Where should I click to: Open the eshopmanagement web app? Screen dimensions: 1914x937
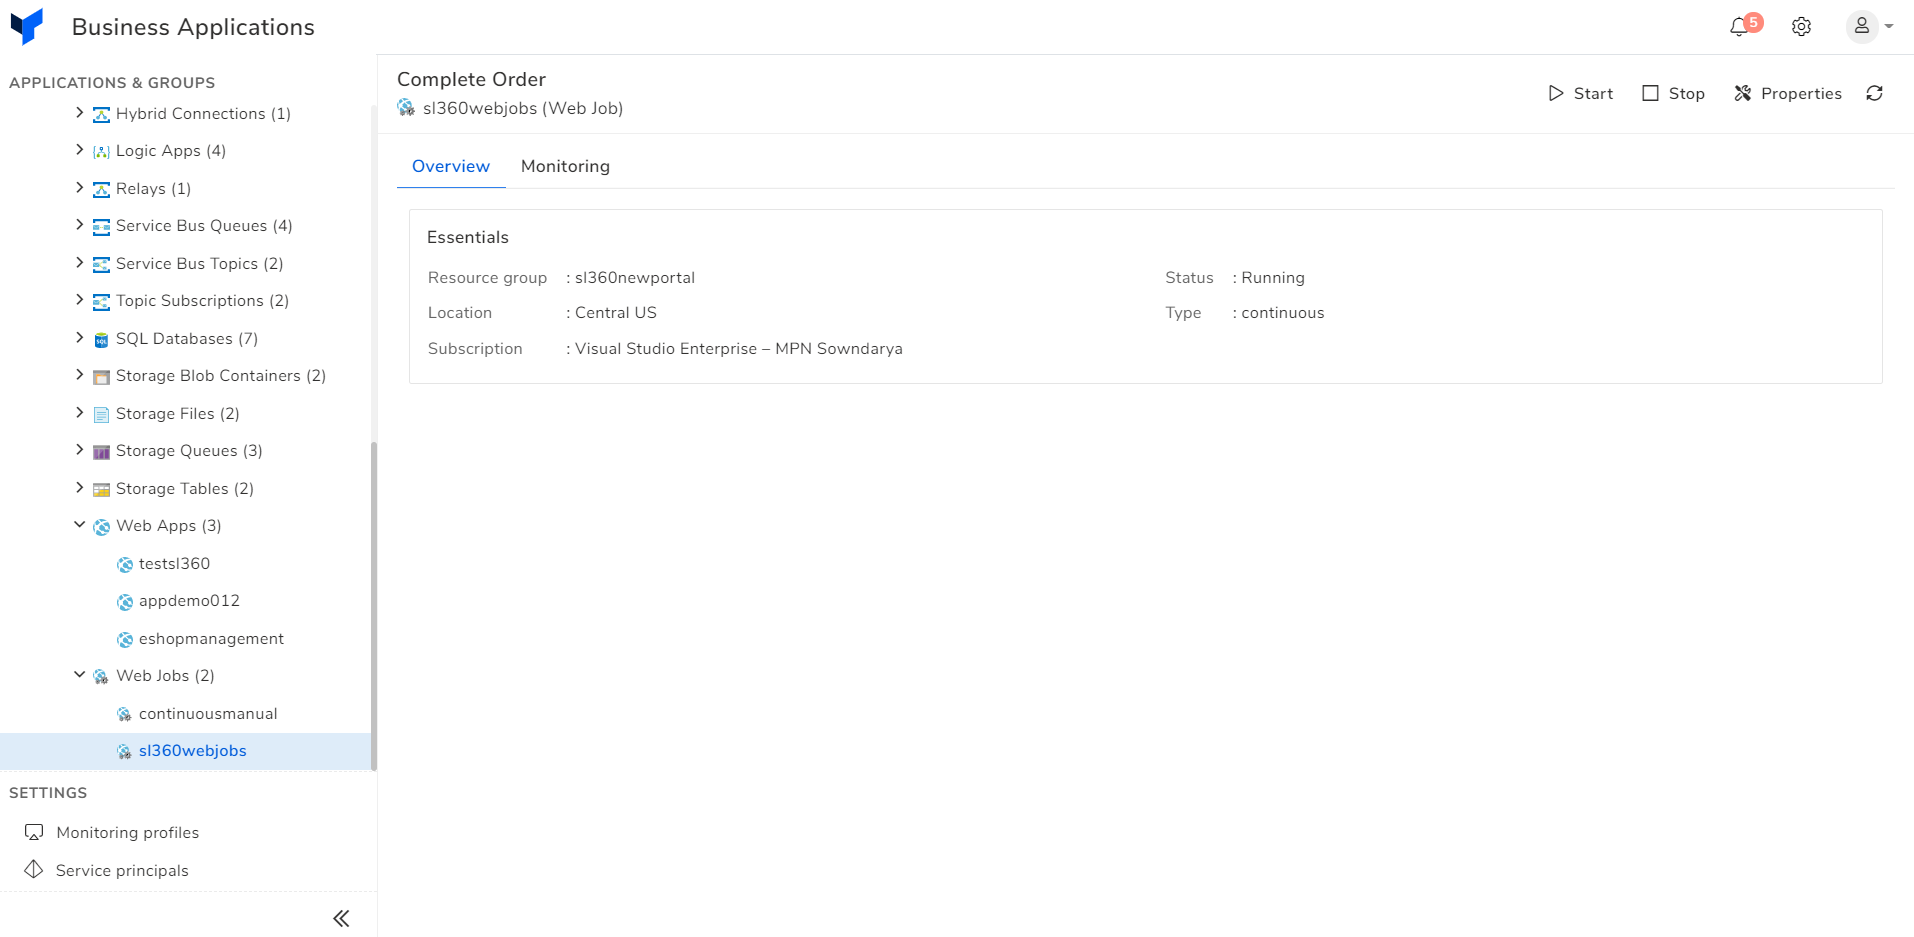[x=211, y=638]
